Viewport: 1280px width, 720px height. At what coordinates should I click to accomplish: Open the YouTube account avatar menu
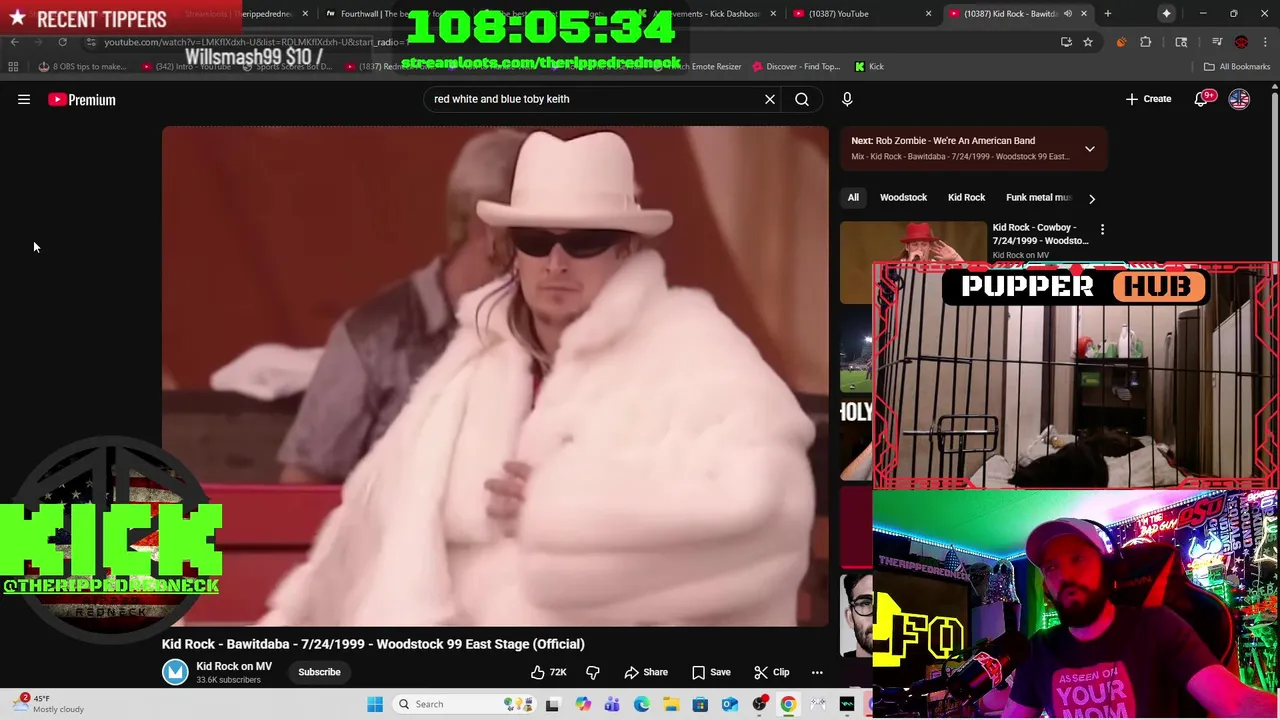pyautogui.click(x=1239, y=99)
